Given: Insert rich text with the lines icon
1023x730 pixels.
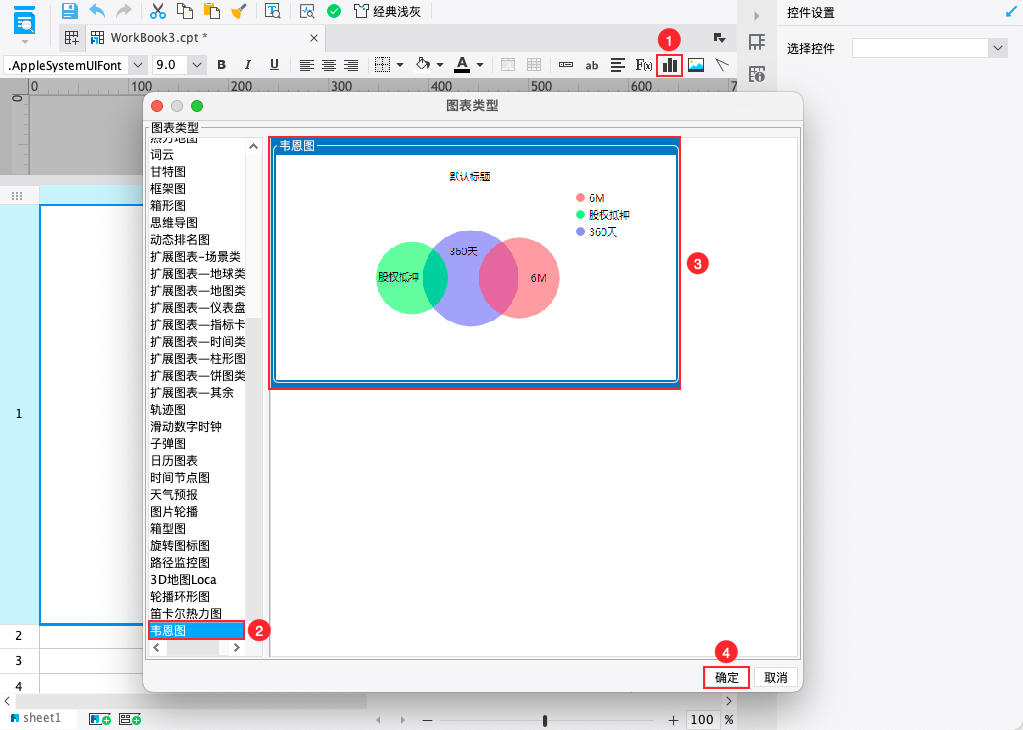Looking at the screenshot, I should pyautogui.click(x=617, y=65).
